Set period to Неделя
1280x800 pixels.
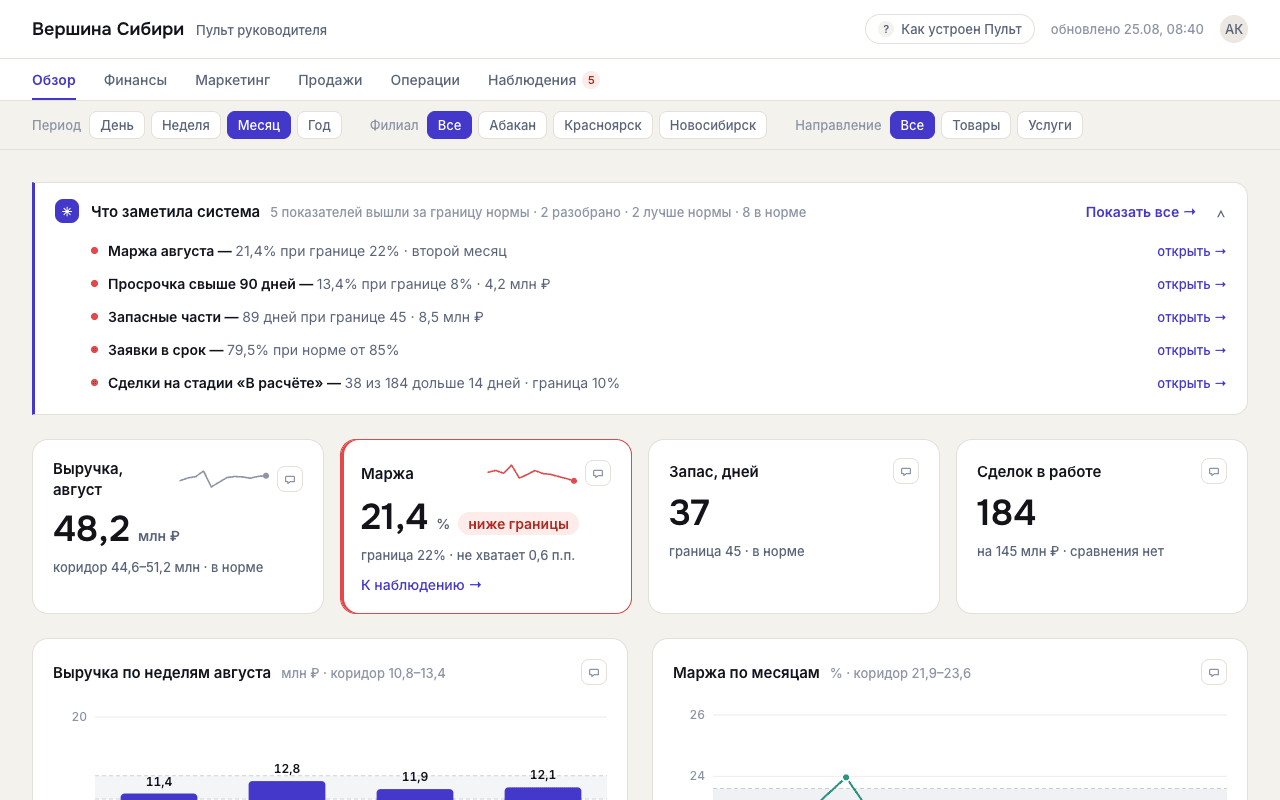(x=186, y=125)
